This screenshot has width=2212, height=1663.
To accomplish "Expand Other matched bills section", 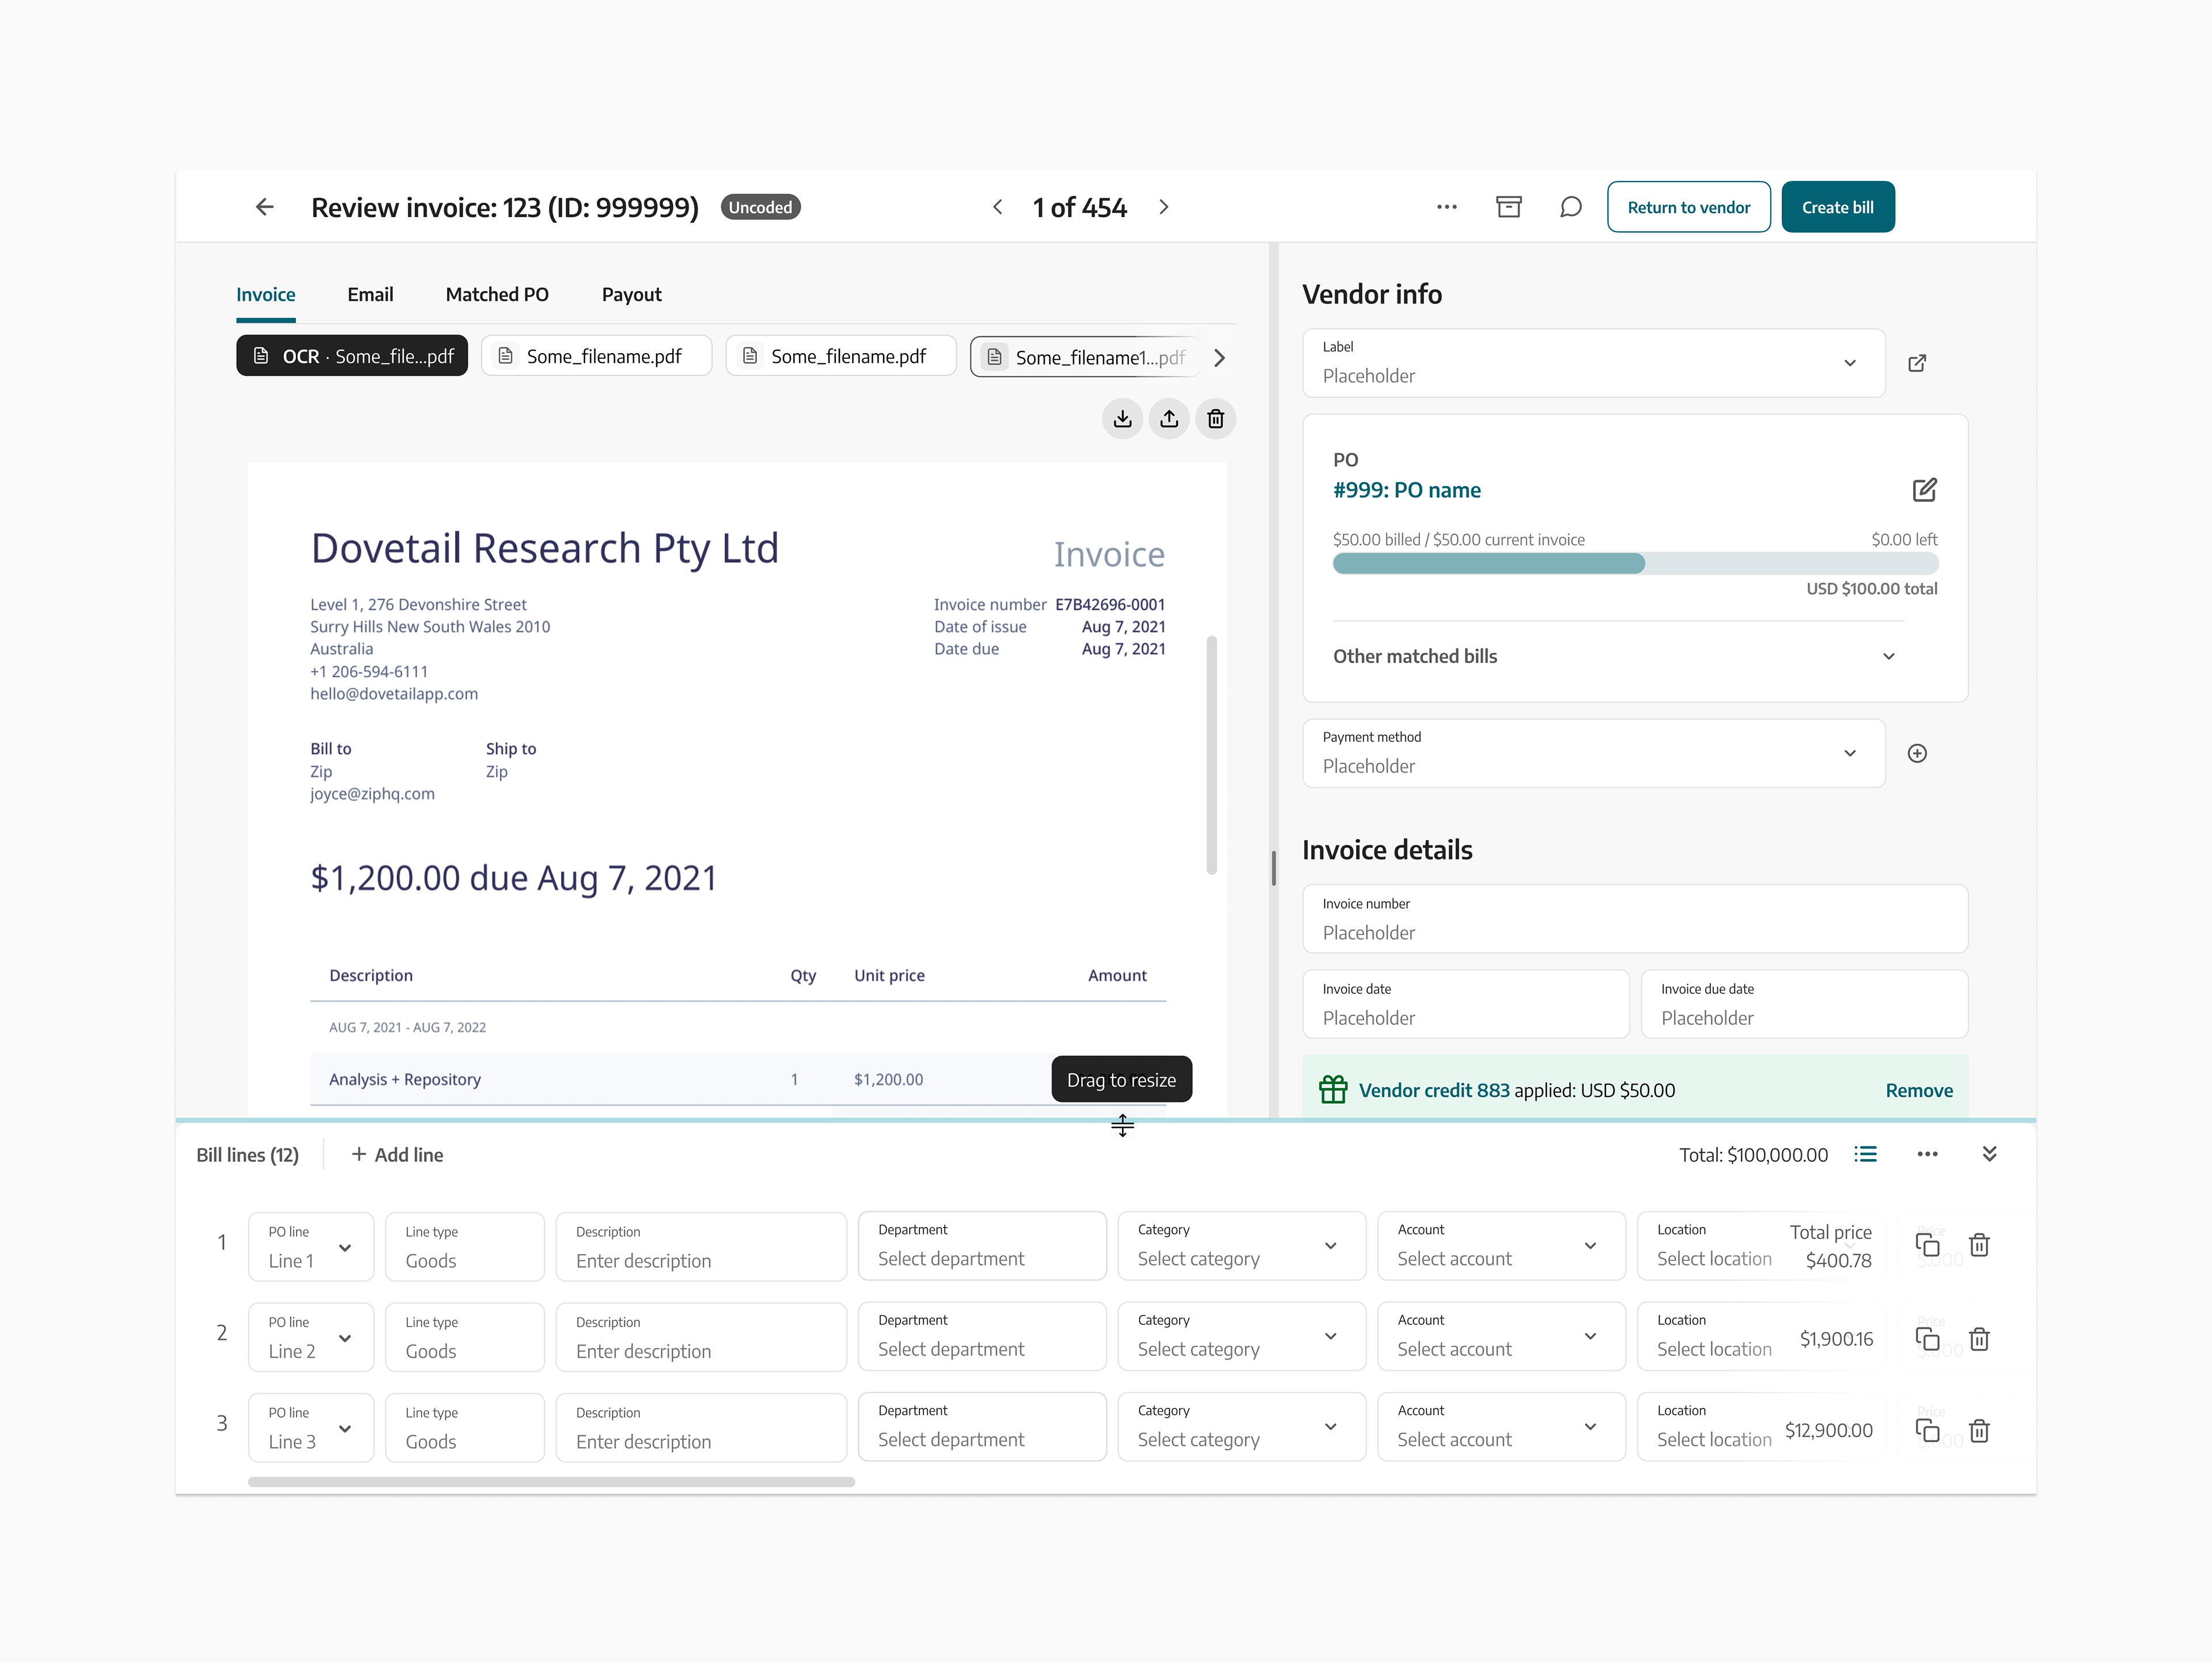I will pos(1615,656).
